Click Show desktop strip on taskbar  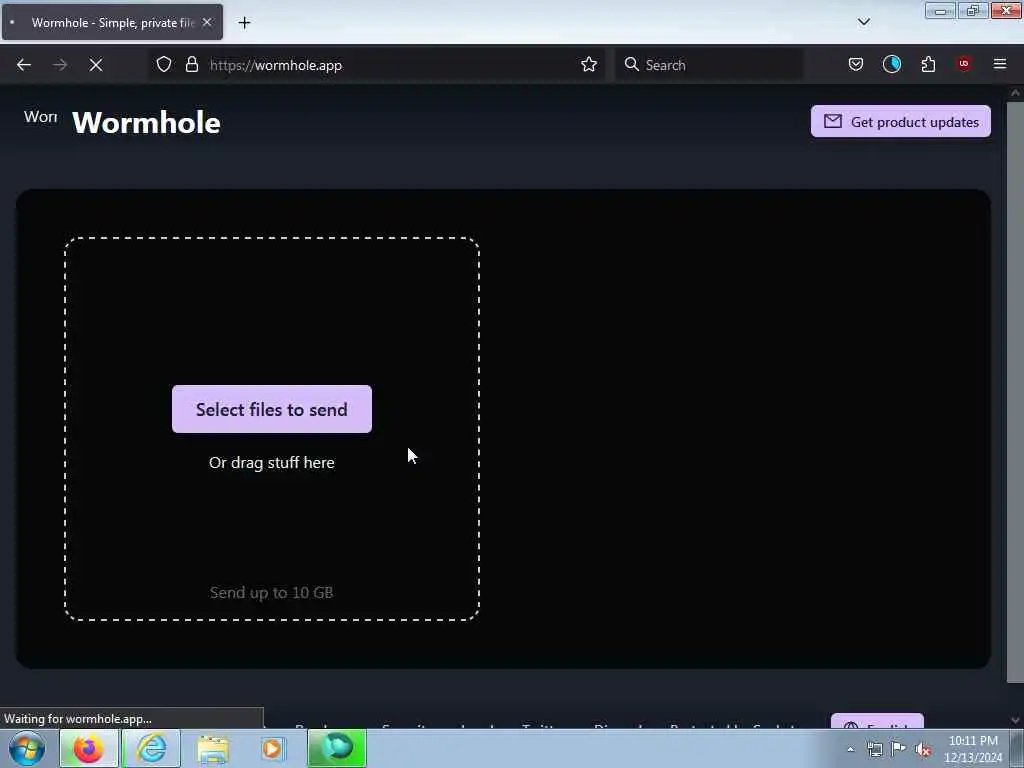(1017, 748)
